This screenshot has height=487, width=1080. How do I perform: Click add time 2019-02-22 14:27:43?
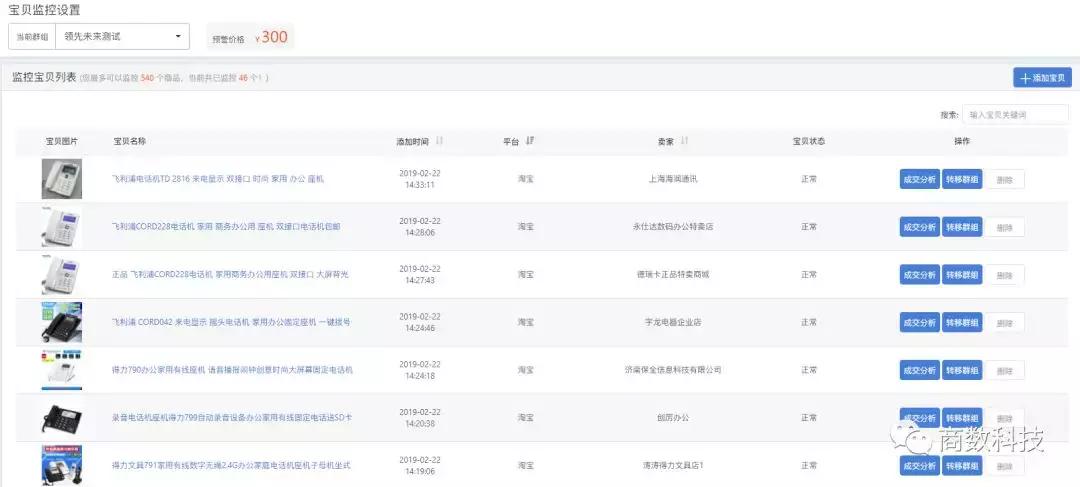[x=419, y=274]
